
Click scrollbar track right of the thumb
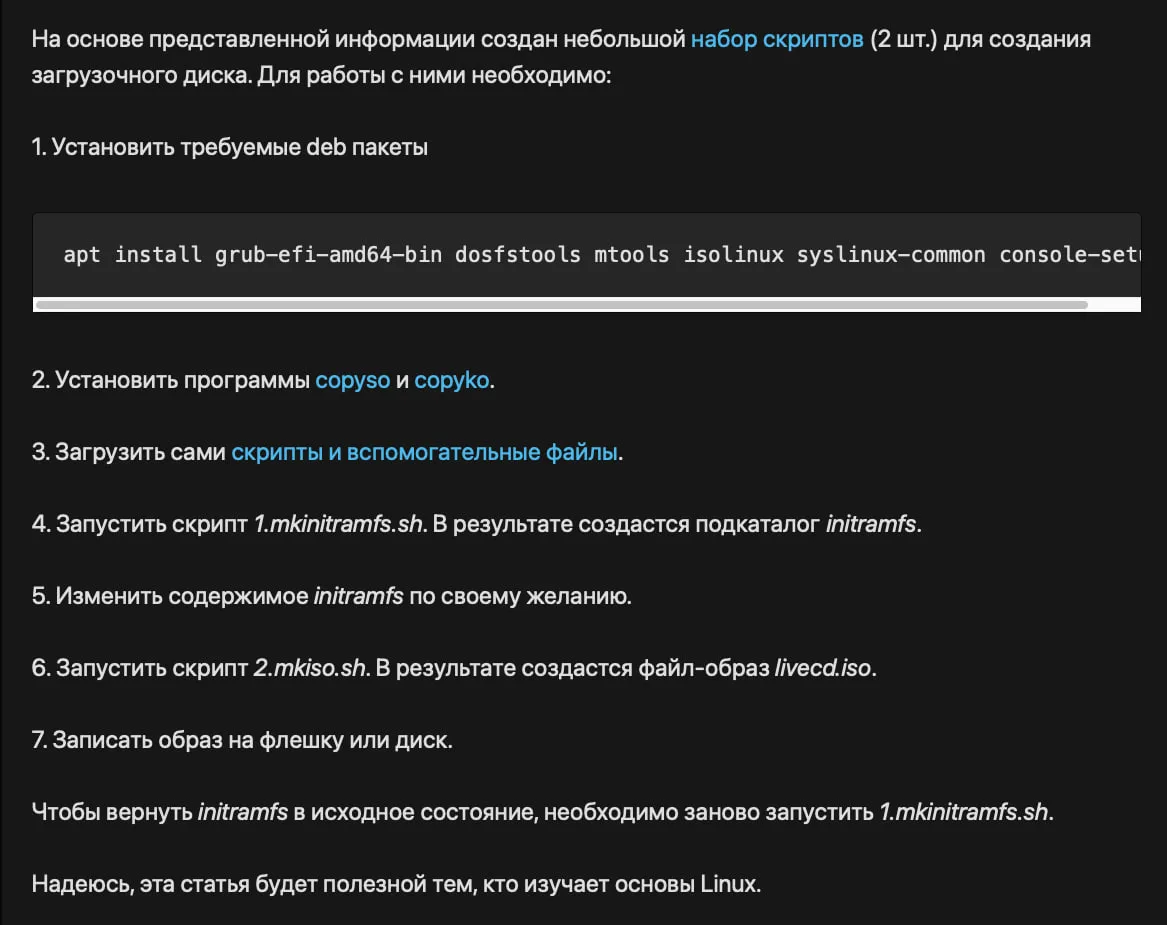tap(1113, 304)
